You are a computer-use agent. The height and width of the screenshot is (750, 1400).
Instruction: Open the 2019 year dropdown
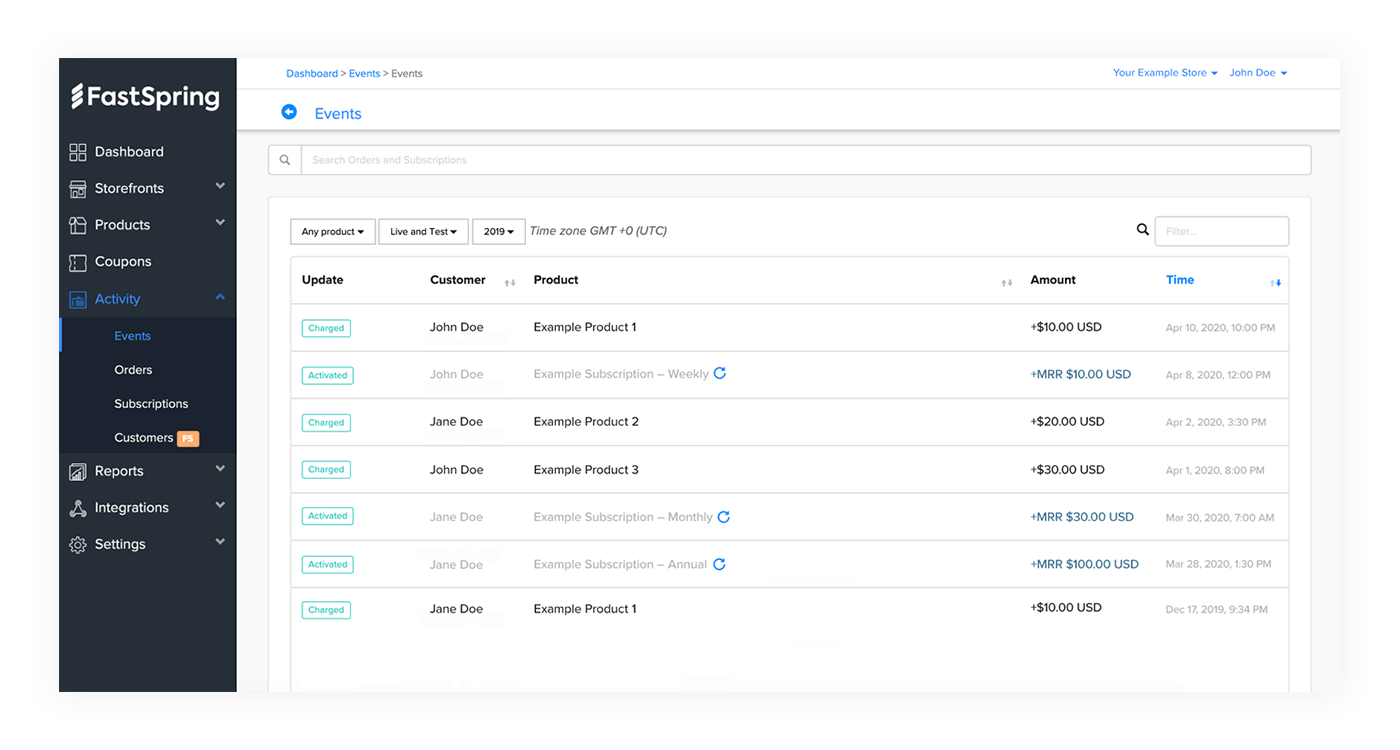[x=498, y=231]
